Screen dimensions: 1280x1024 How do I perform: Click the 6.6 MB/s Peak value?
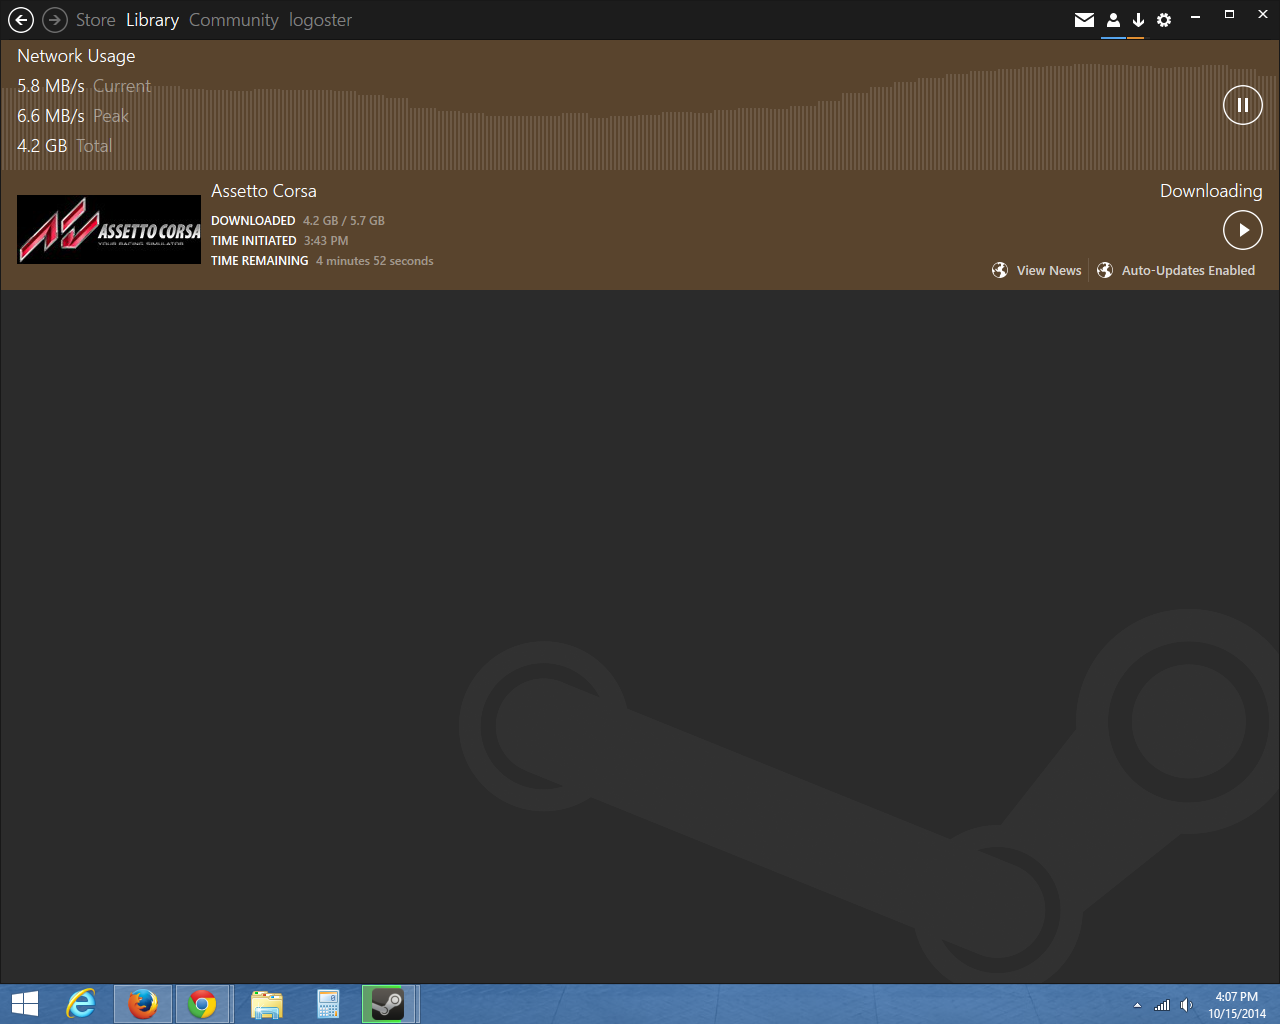pos(73,116)
